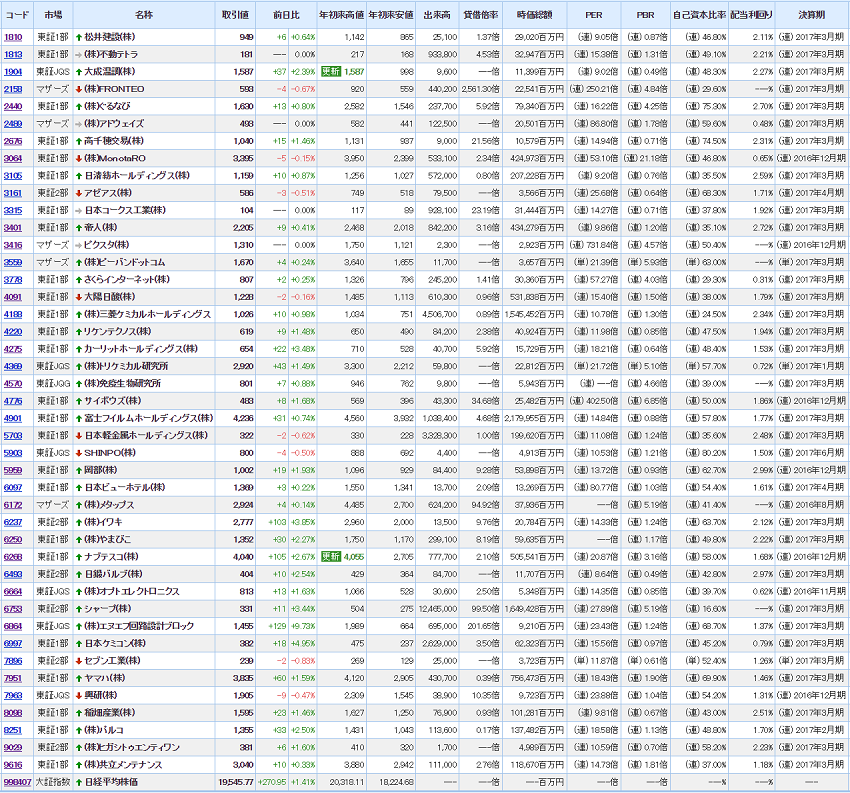This screenshot has width=850, height=793.
Task: Click the flat arrow beside ピクスタ(株)
Action: (x=79, y=246)
